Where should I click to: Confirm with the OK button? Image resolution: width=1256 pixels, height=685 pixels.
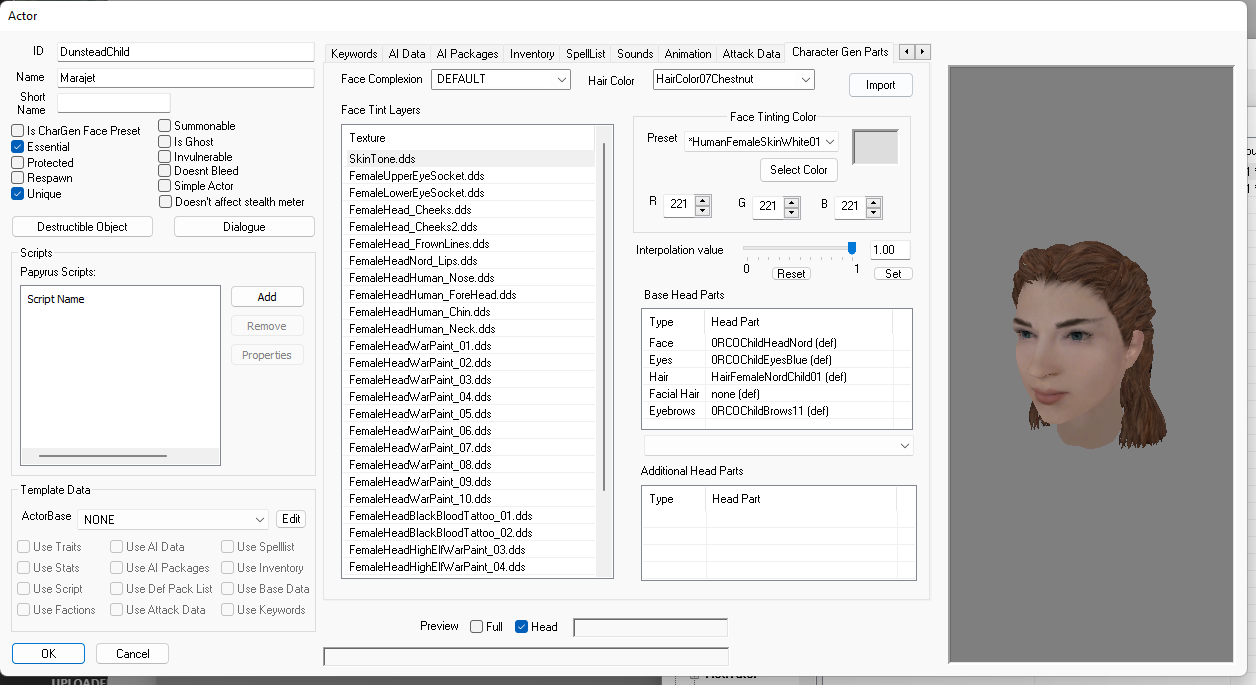click(49, 653)
